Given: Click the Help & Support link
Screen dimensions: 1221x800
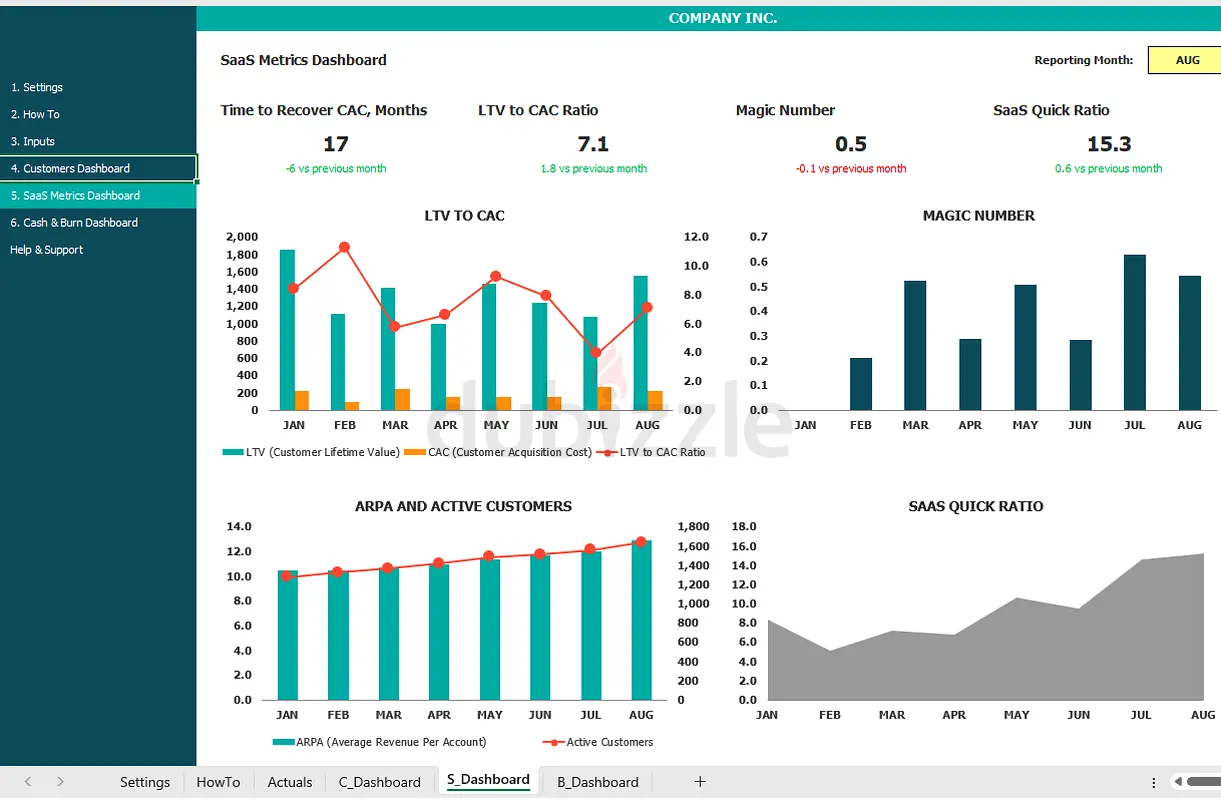Looking at the screenshot, I should click(x=47, y=250).
